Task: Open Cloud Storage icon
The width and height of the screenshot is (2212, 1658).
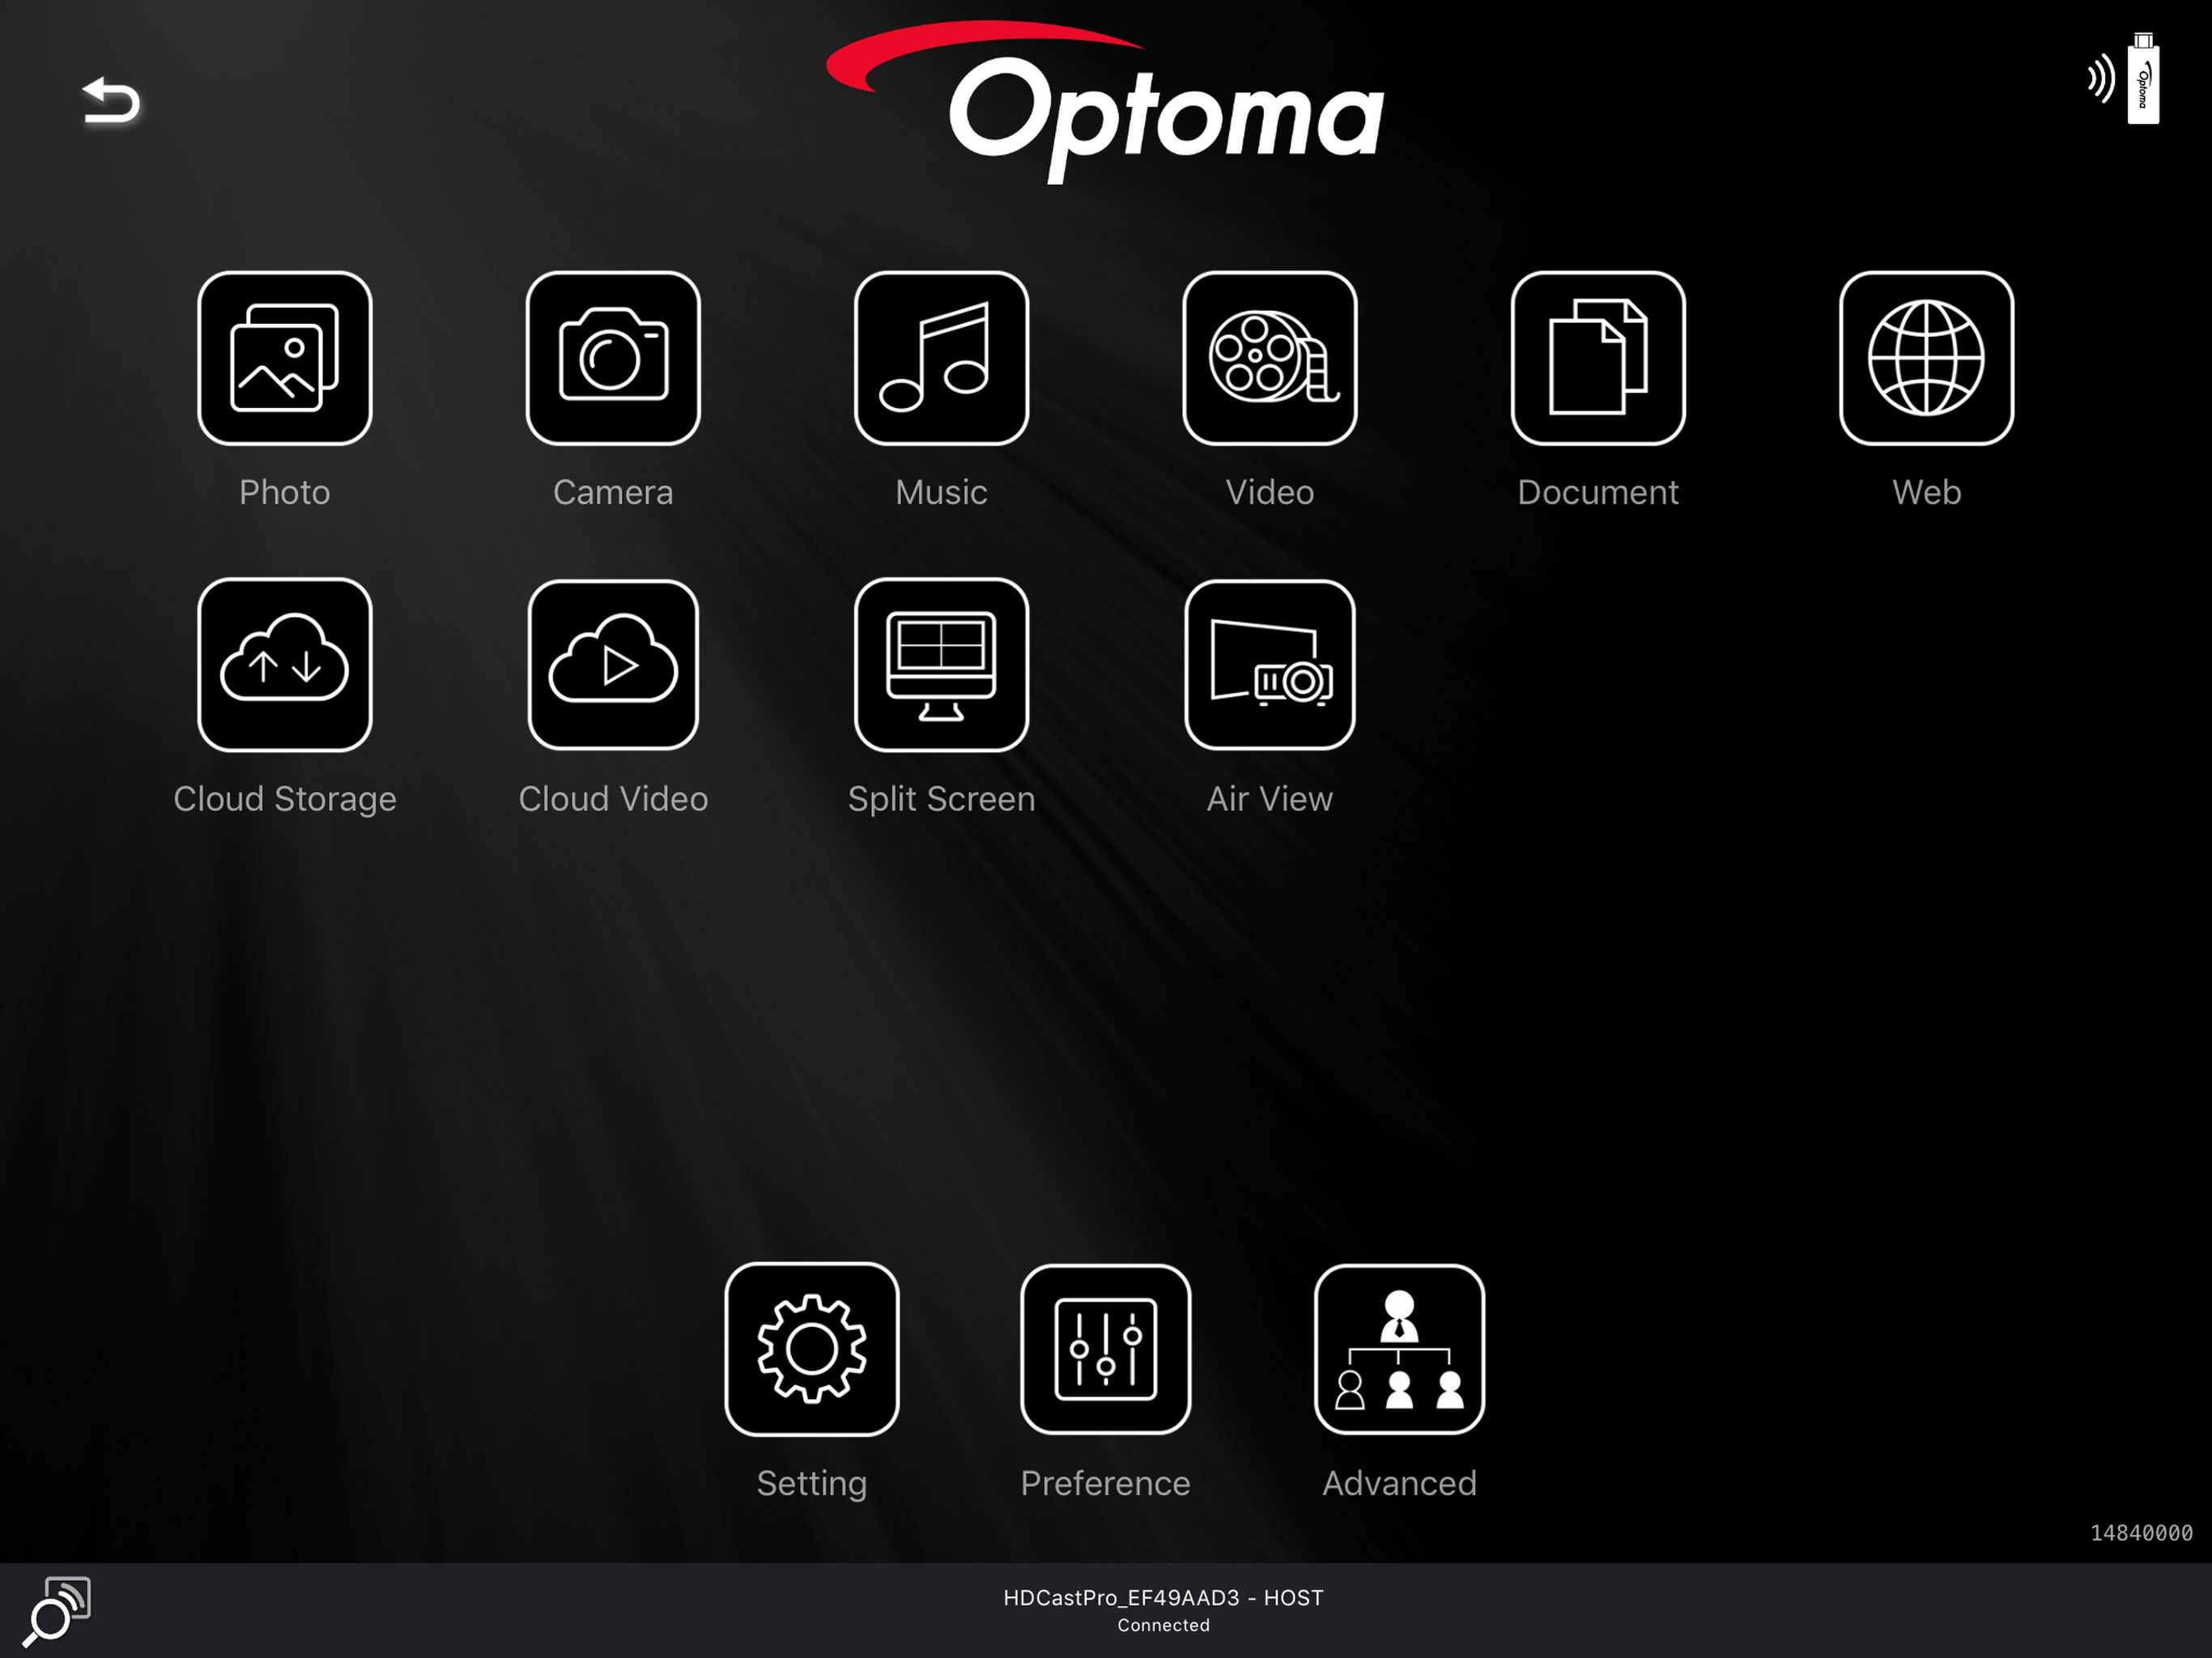Action: (x=285, y=665)
